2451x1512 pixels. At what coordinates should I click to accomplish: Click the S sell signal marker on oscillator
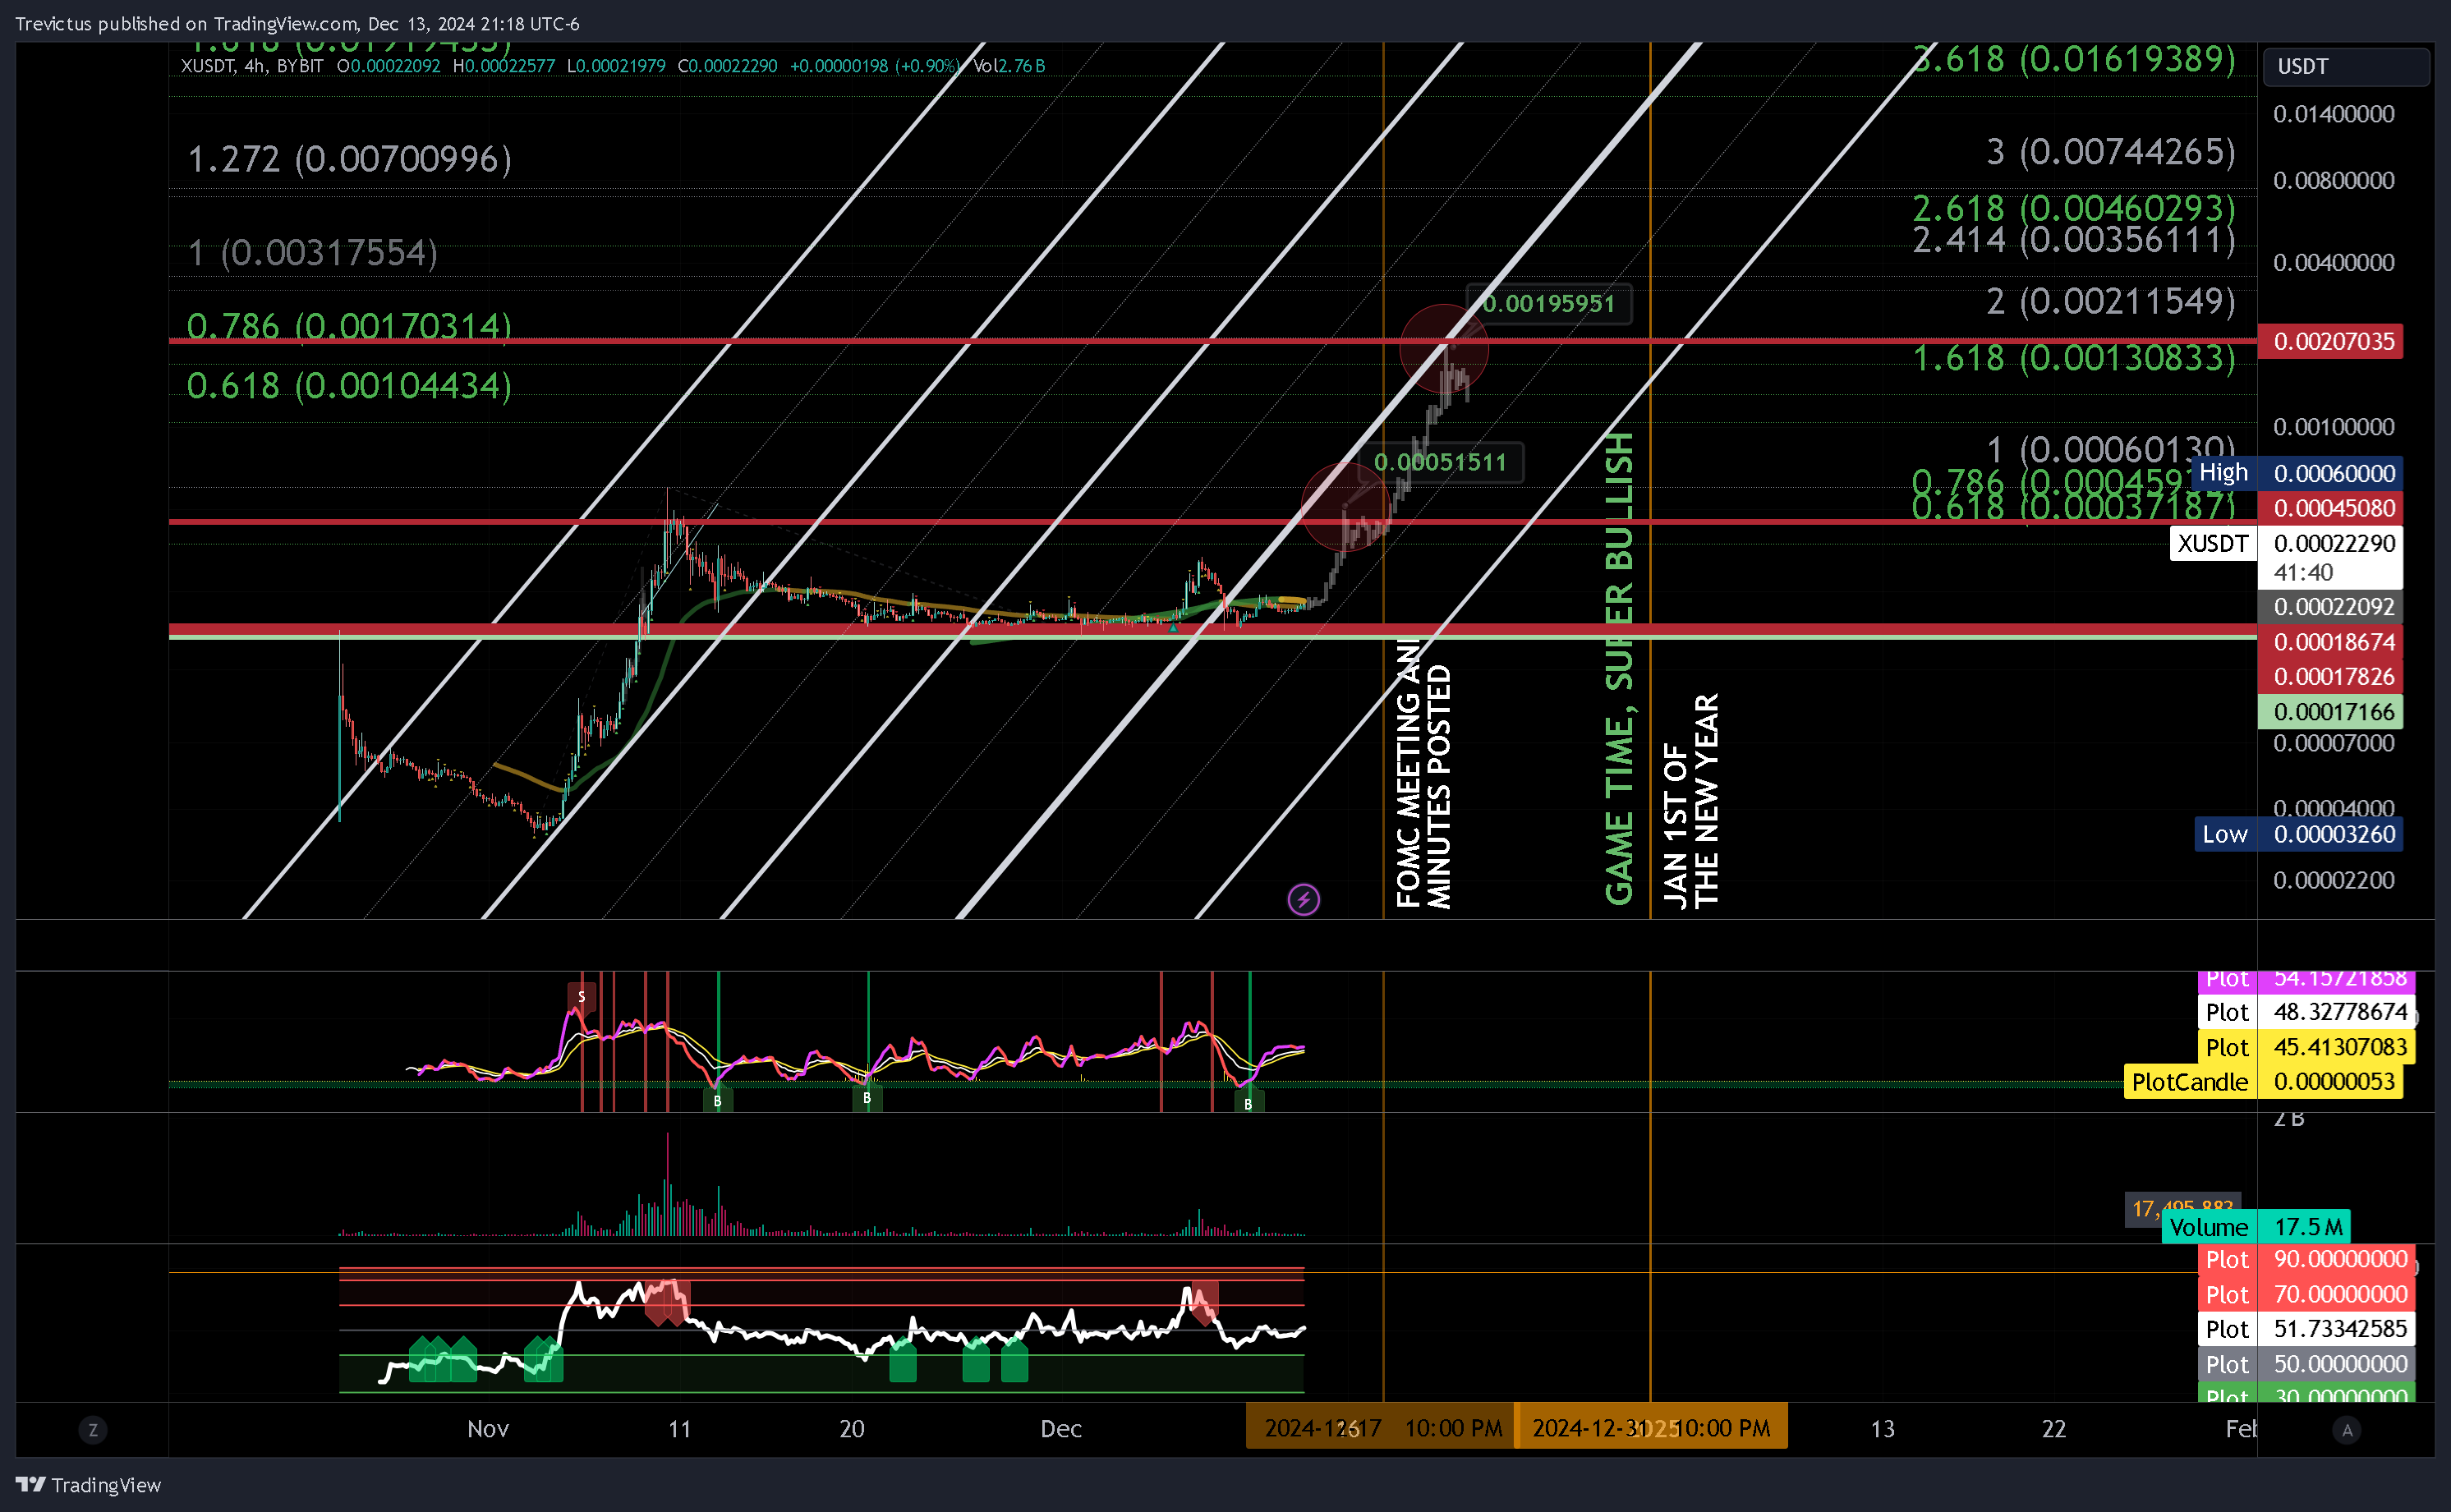tap(581, 996)
